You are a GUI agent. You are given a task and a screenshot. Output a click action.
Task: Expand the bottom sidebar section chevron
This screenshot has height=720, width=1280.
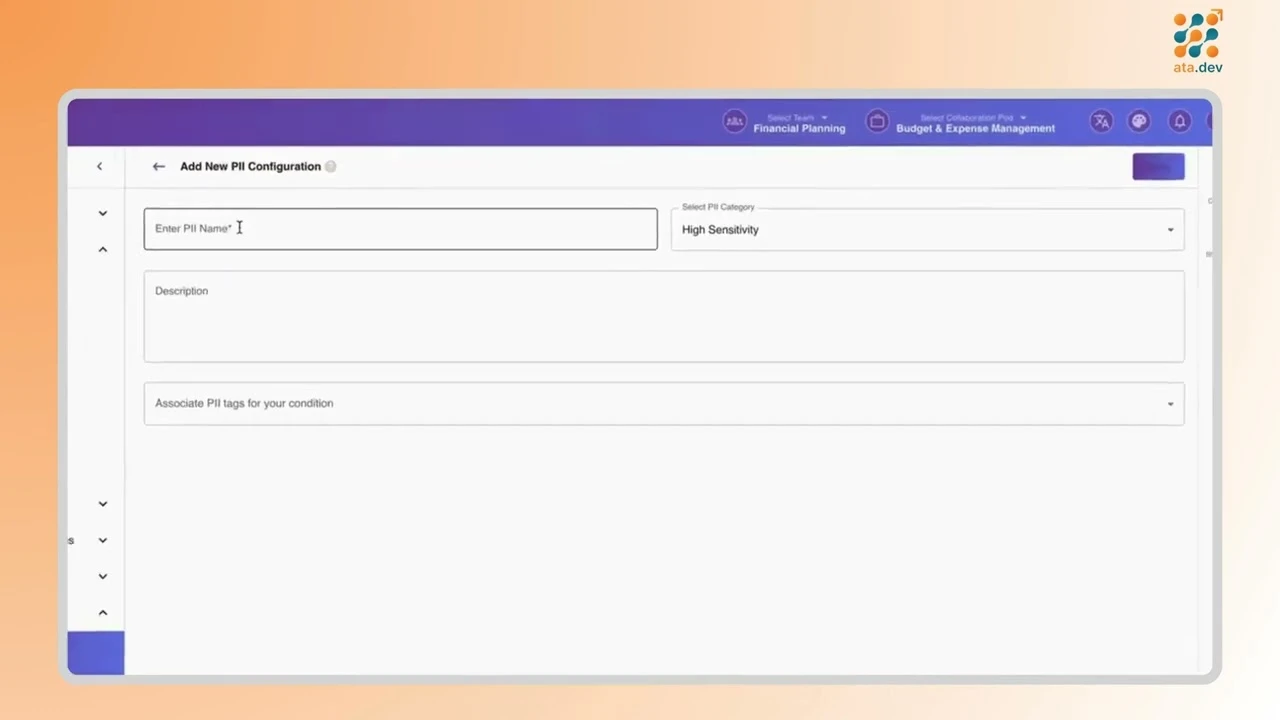tap(102, 575)
